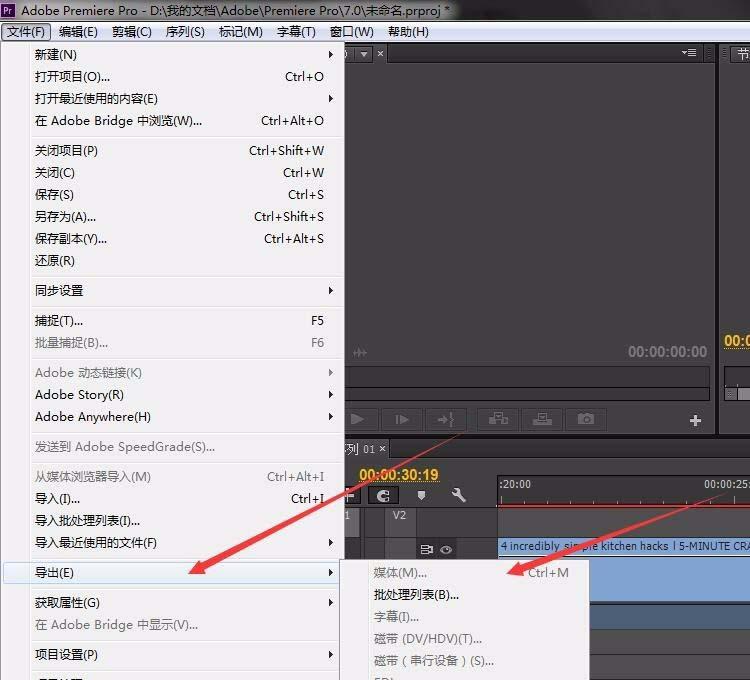Click the 00:00:30:19 timeline timecode
Viewport: 750px width, 680px height.
[398, 475]
